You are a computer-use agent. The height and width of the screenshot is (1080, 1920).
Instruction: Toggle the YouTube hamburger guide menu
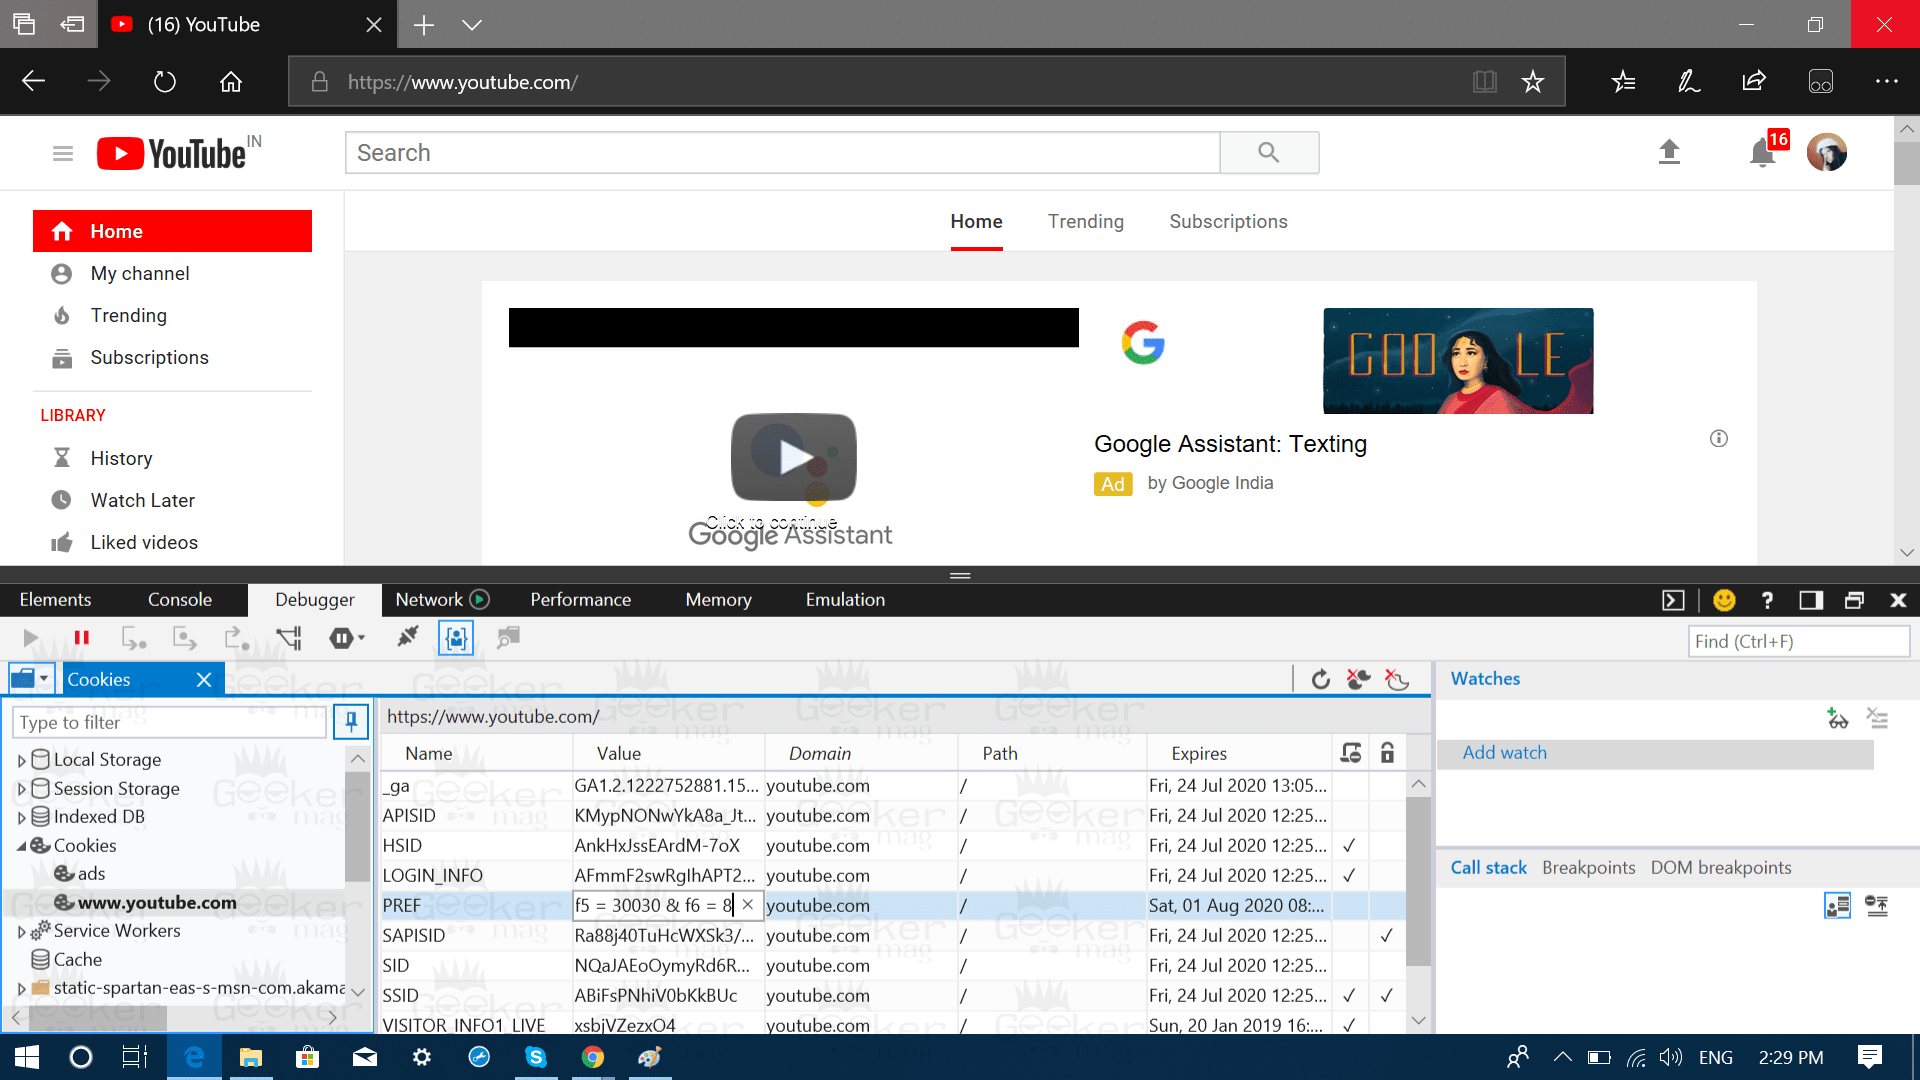[x=63, y=153]
